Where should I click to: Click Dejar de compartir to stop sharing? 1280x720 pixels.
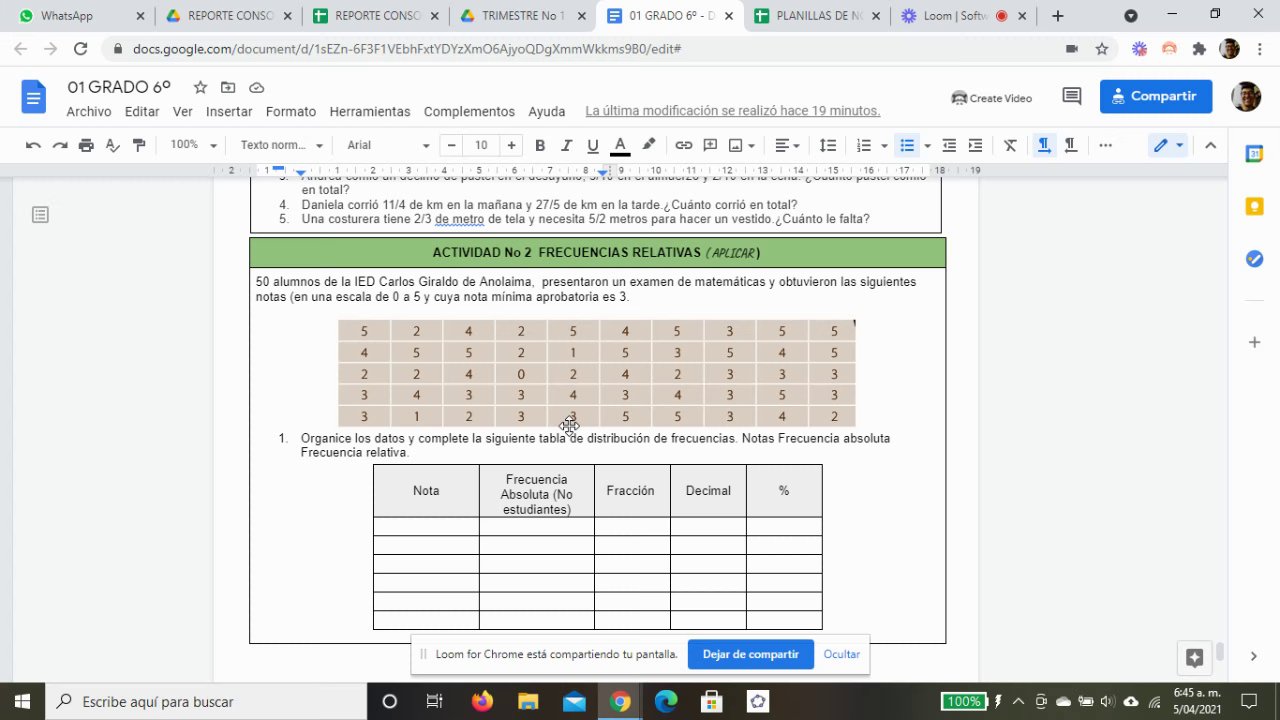click(751, 654)
